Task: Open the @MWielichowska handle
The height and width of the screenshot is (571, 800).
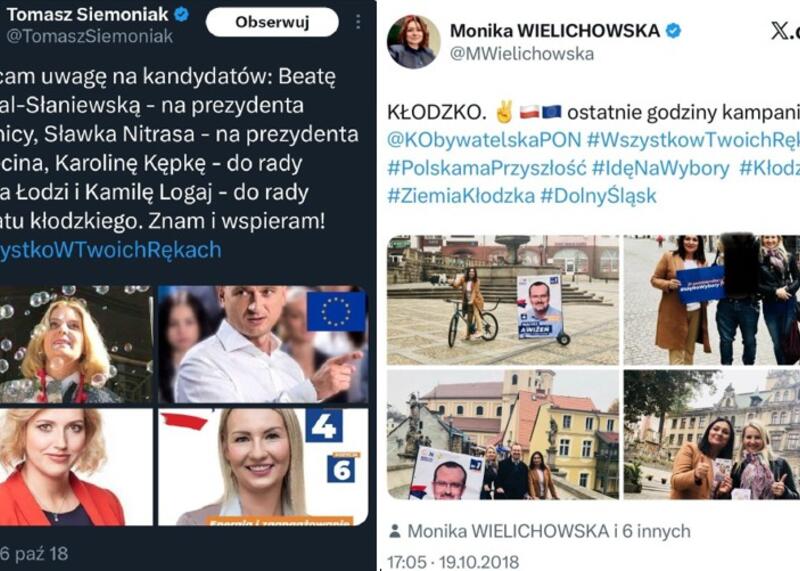Action: pos(522,54)
